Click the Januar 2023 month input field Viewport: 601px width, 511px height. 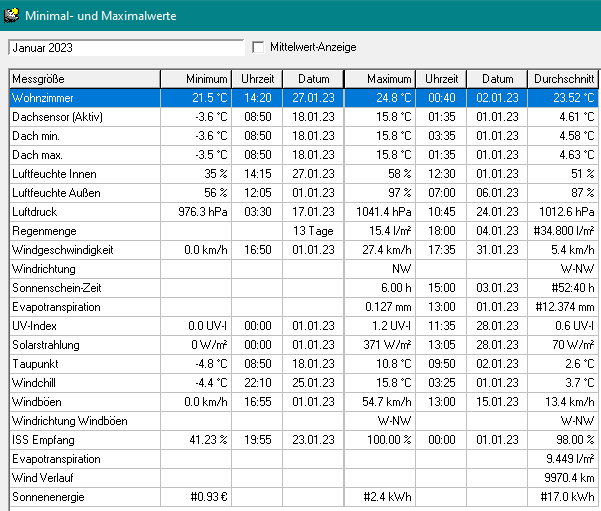coord(125,47)
